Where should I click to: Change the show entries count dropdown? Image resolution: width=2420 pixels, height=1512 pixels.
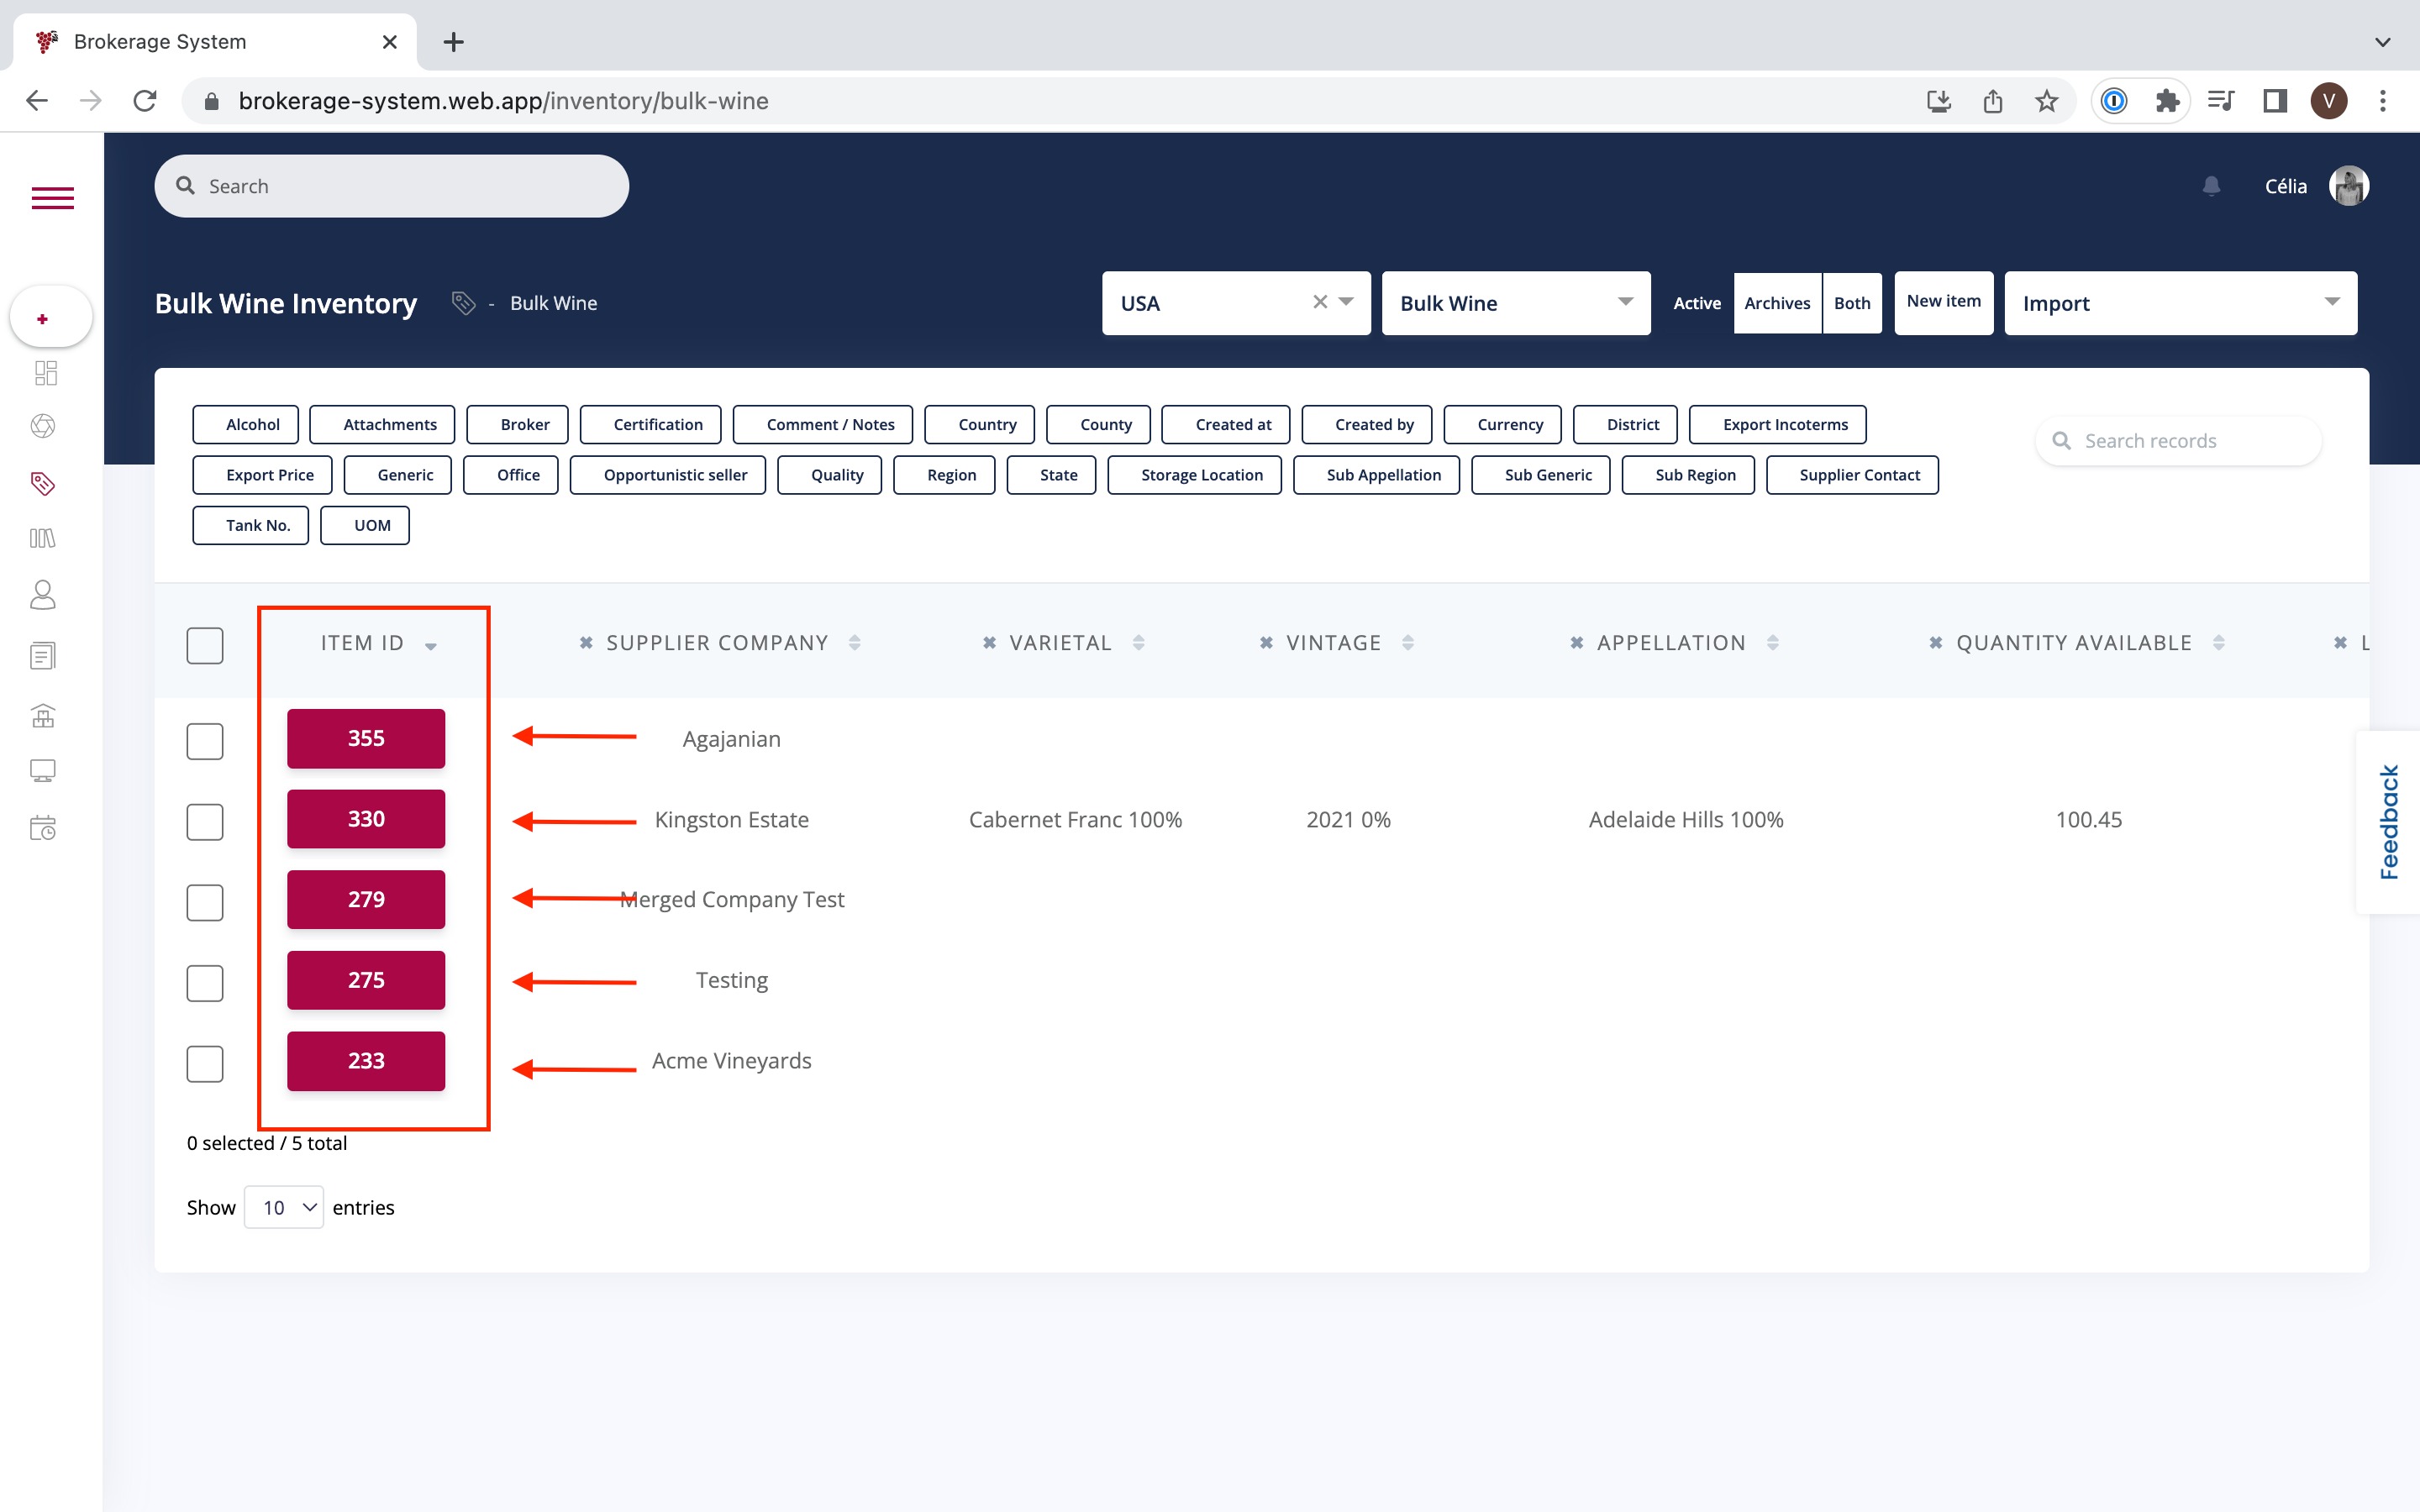pyautogui.click(x=284, y=1207)
